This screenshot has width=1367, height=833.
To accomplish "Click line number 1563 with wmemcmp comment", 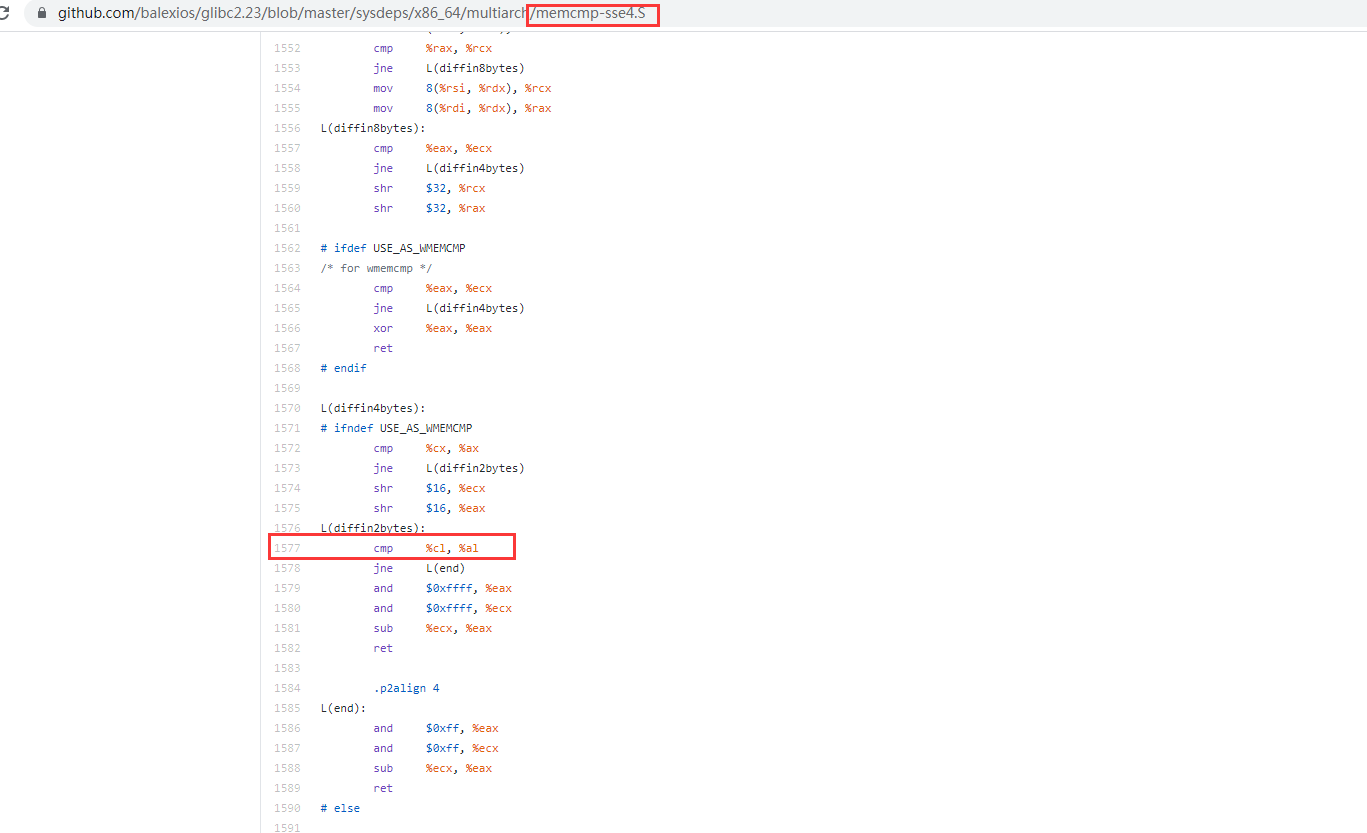I will pos(287,267).
